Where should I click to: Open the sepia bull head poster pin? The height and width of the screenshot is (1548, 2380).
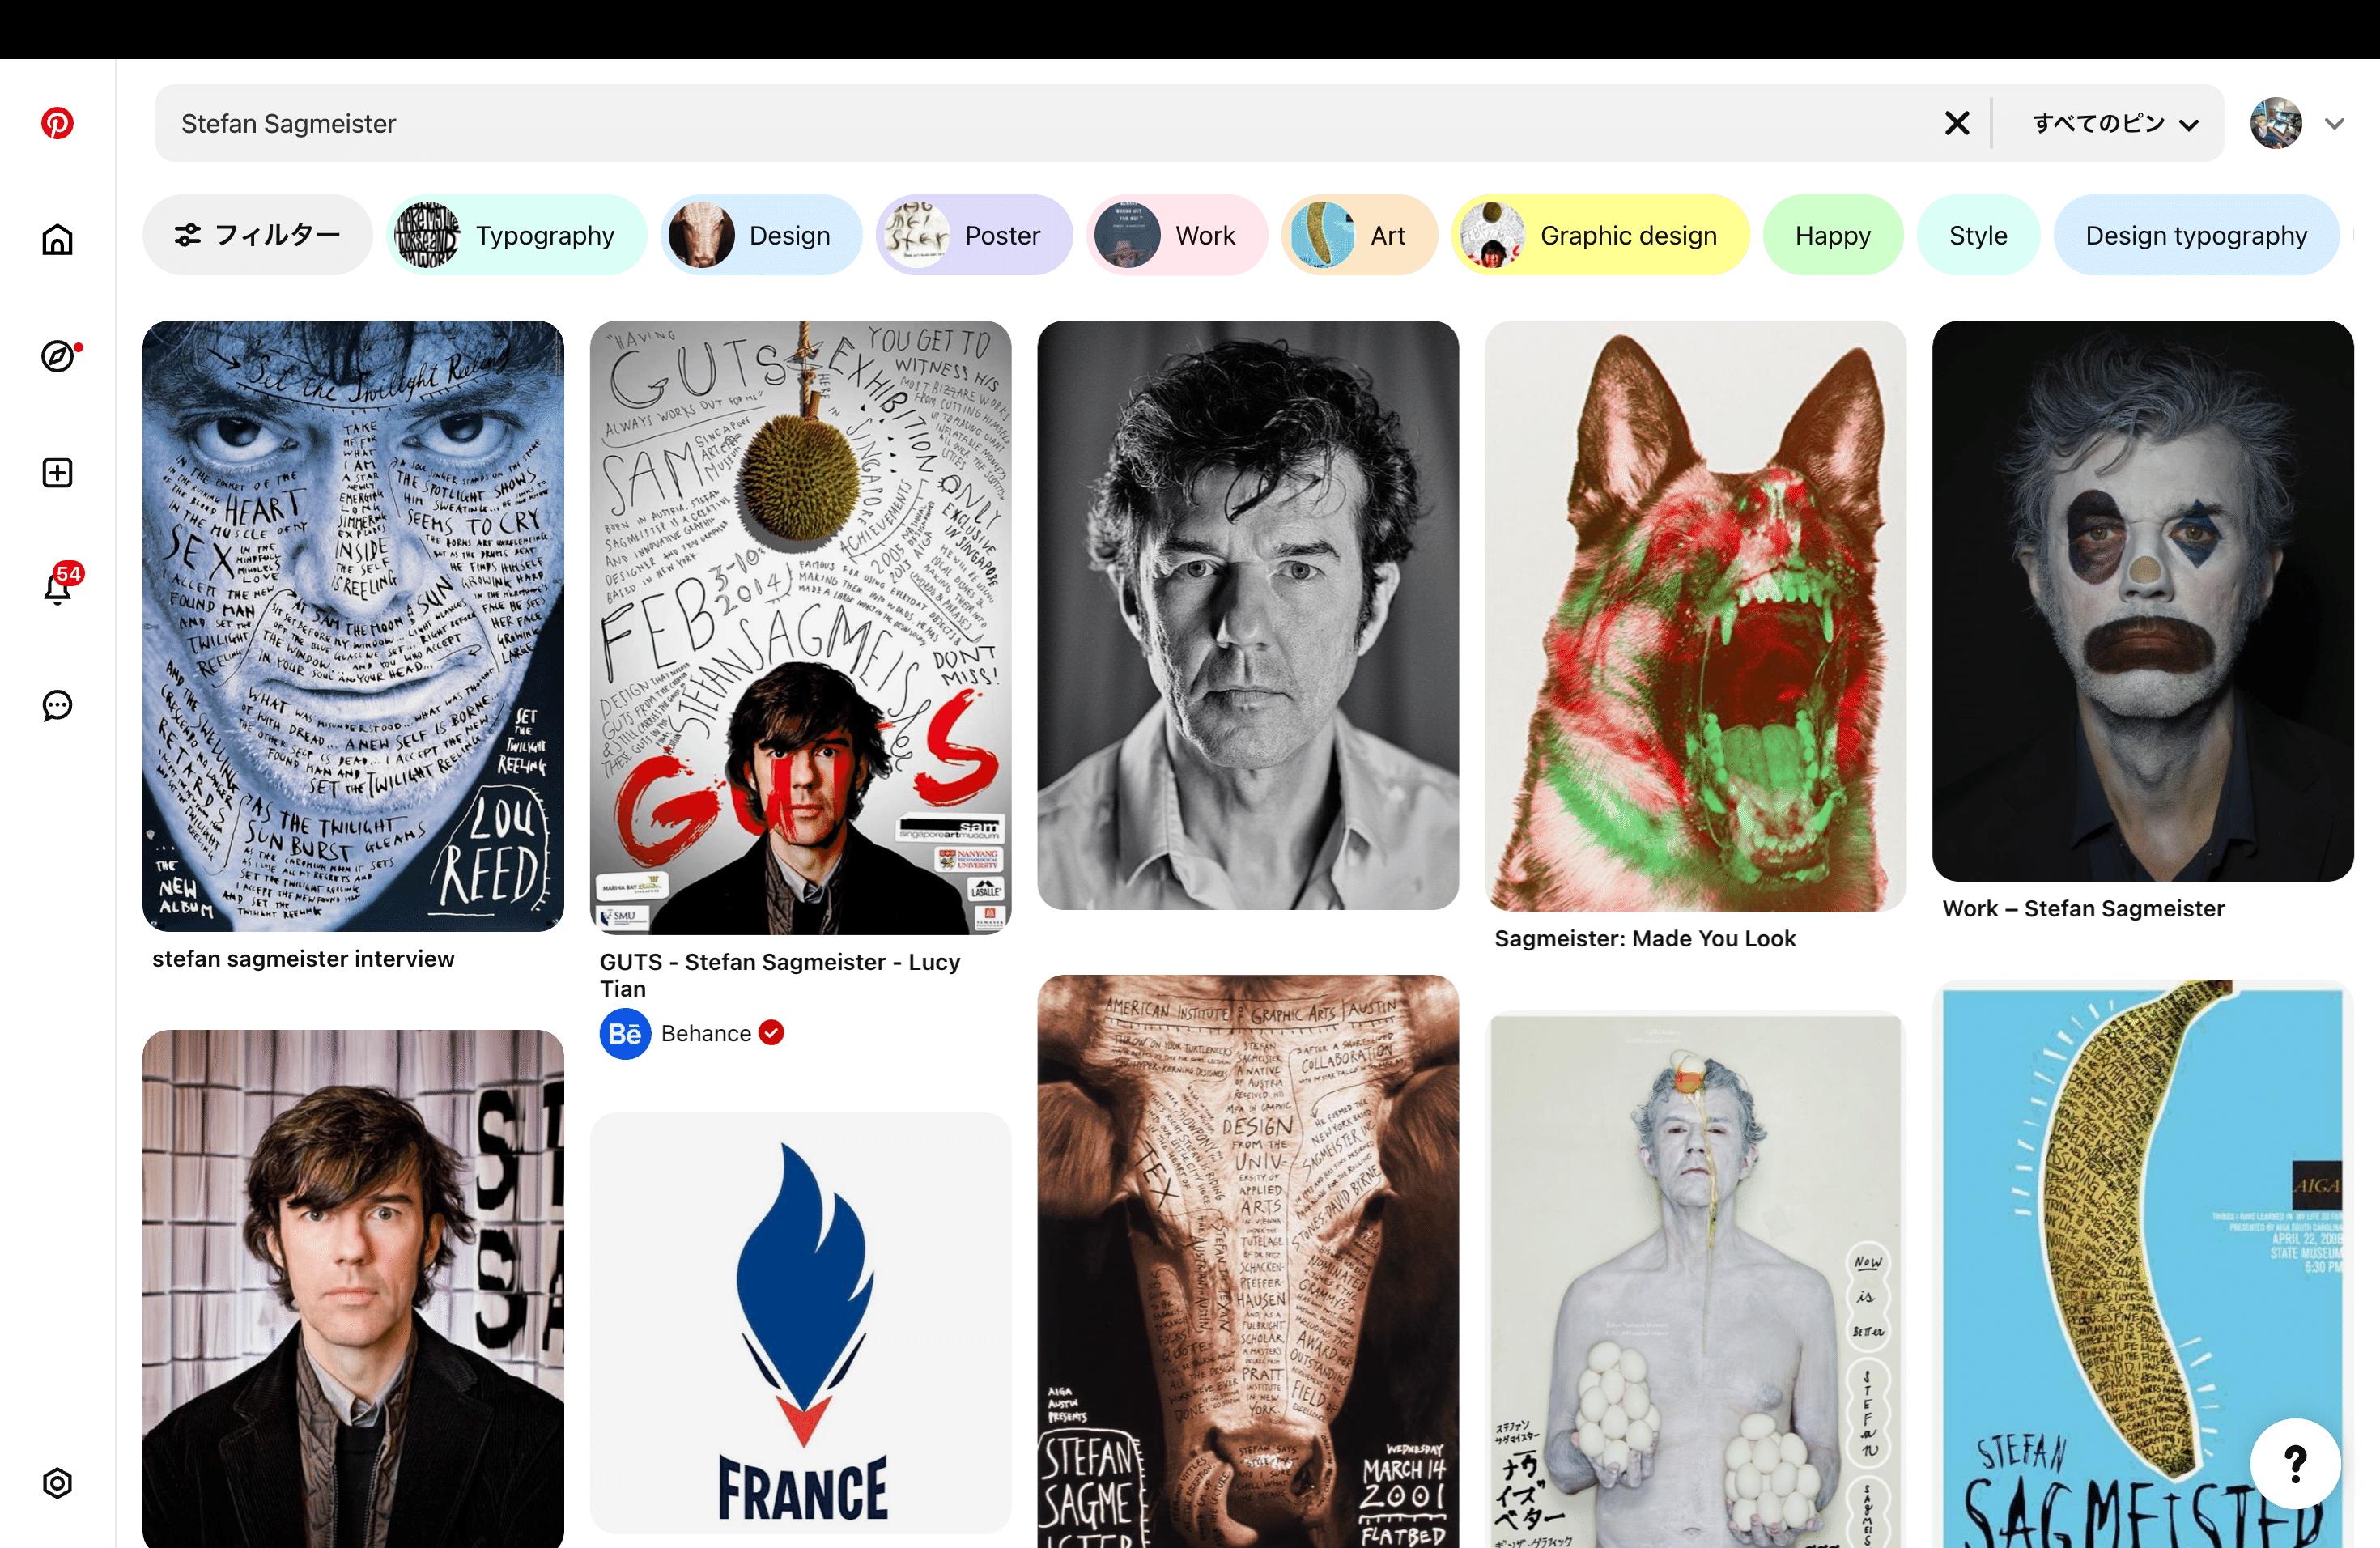click(x=1248, y=1261)
